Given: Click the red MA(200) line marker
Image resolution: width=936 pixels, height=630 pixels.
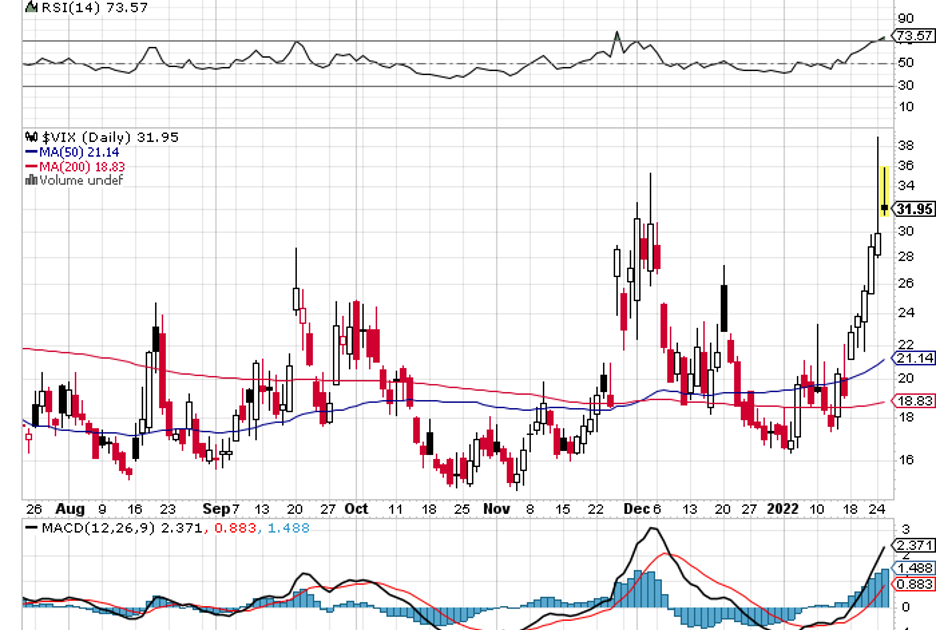Looking at the screenshot, I should tap(29, 166).
